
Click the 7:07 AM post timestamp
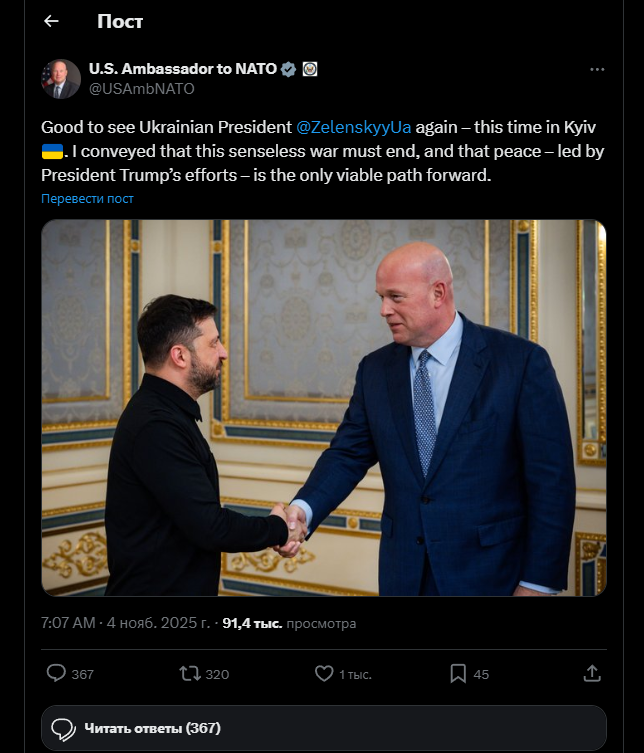[68, 623]
